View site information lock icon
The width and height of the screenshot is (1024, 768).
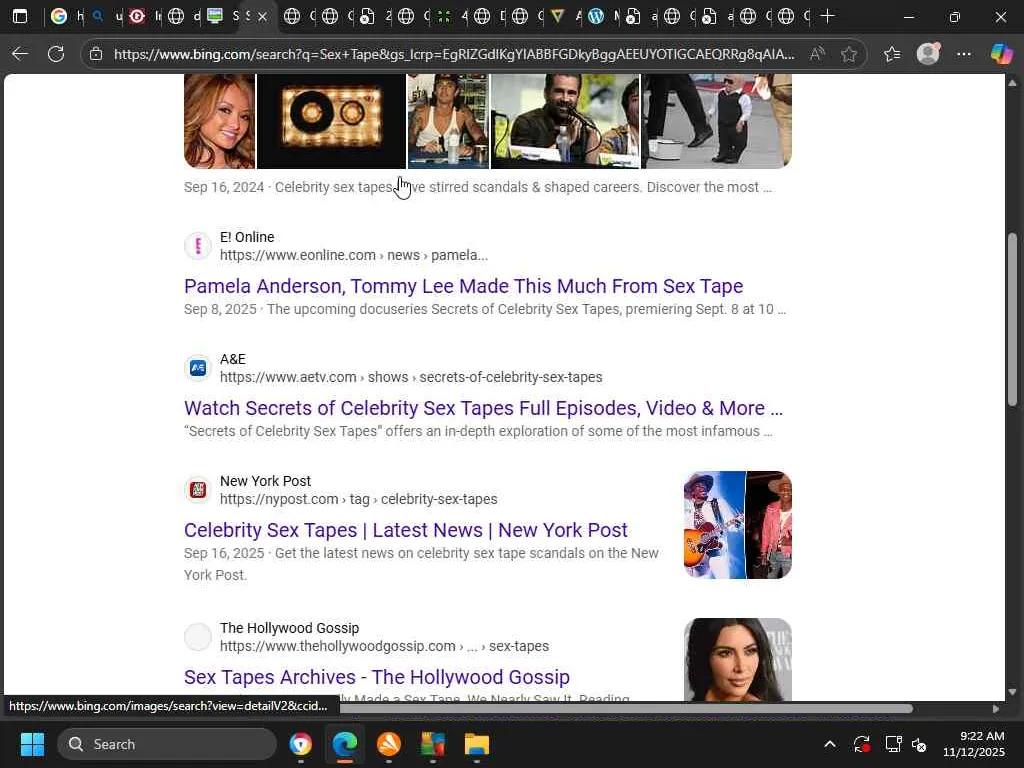pos(96,54)
